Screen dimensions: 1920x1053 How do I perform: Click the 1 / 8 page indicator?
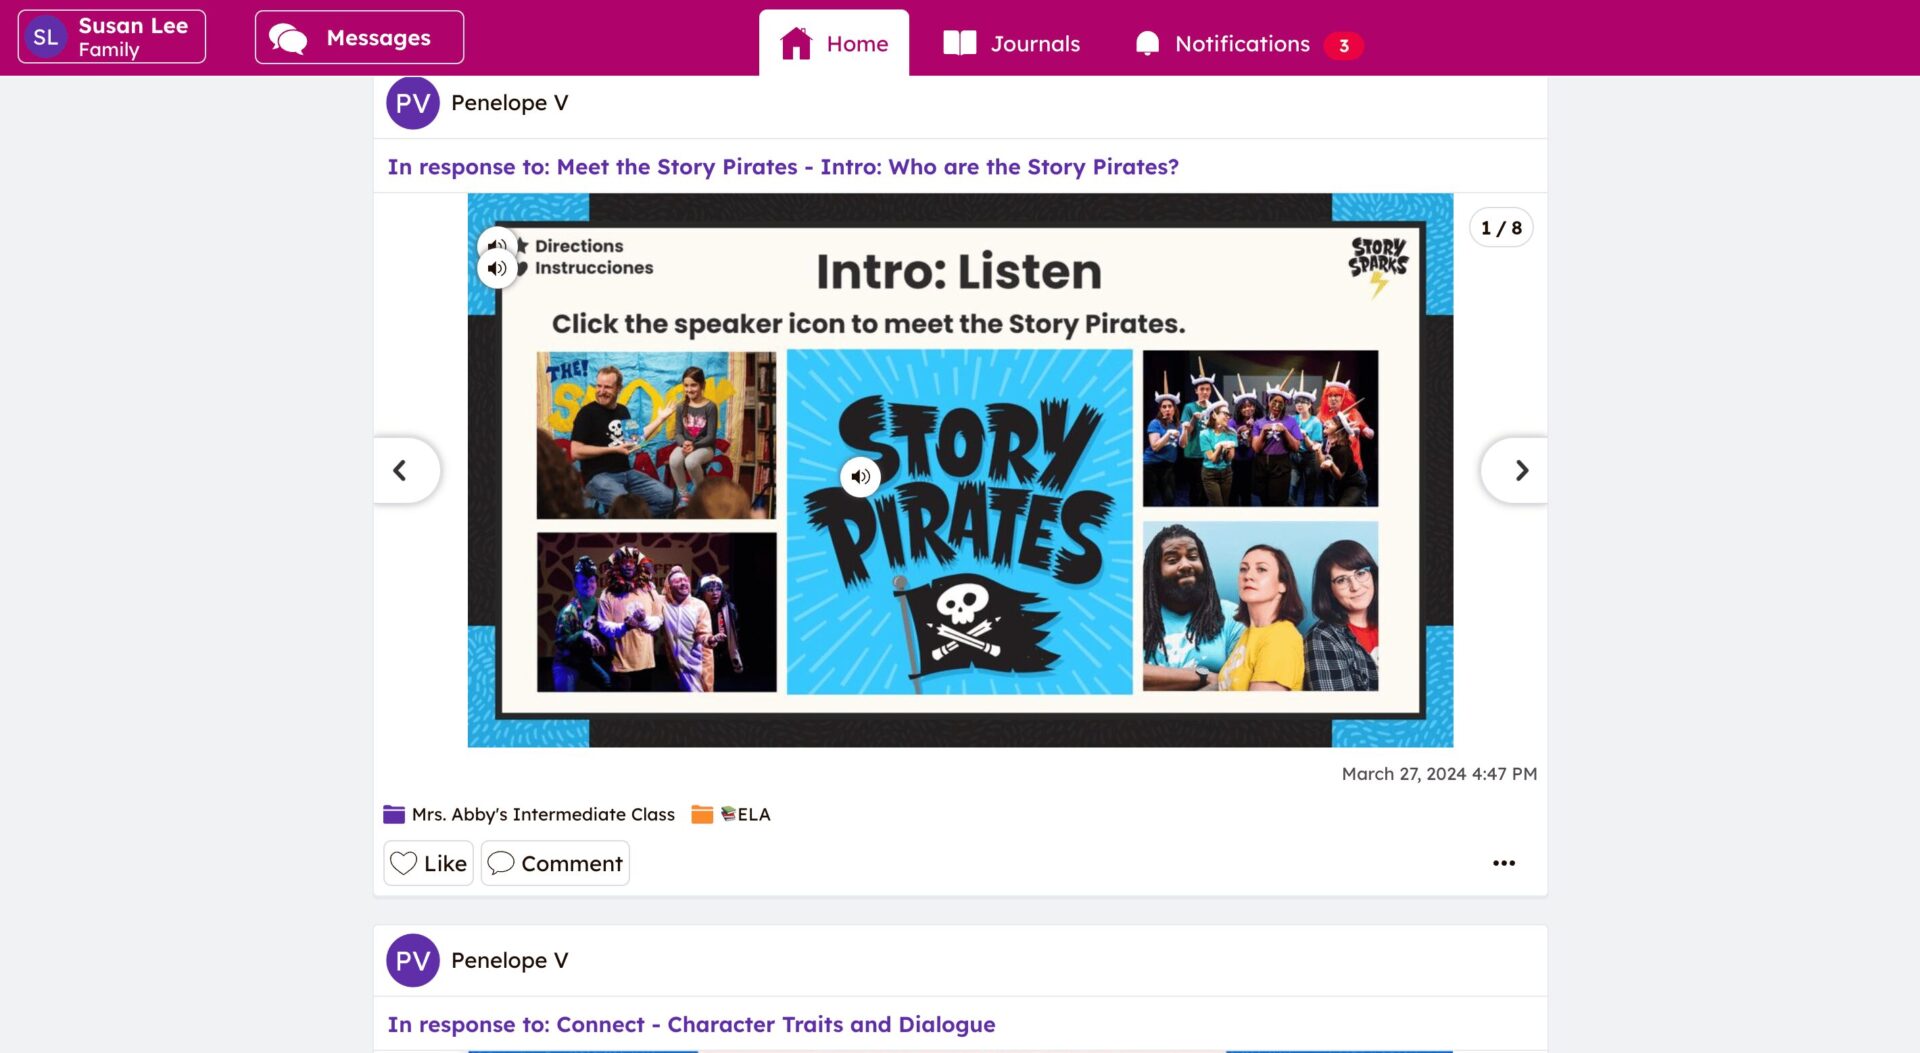tap(1501, 228)
